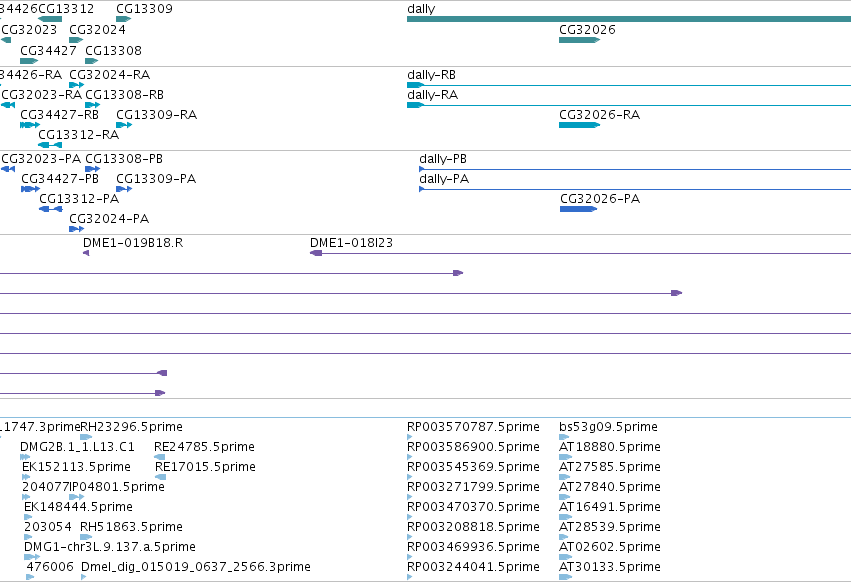The height and width of the screenshot is (582, 851).
Task: Select the CG34427-RB transcript glyph
Action: tap(30, 125)
